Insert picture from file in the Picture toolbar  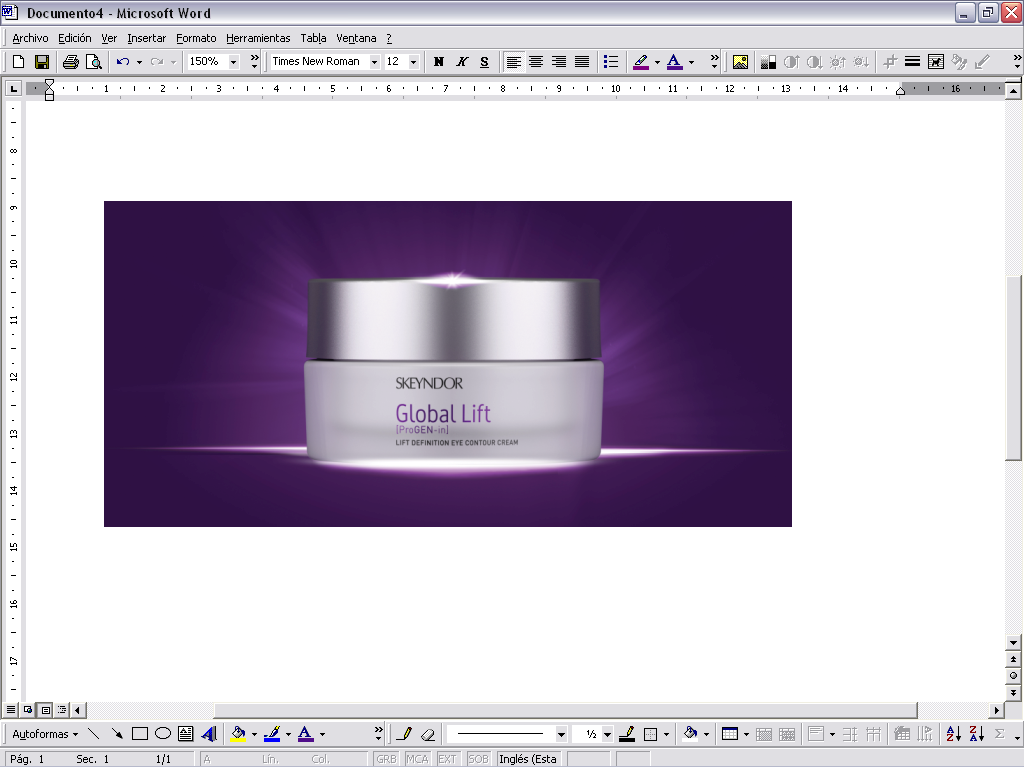pos(740,61)
